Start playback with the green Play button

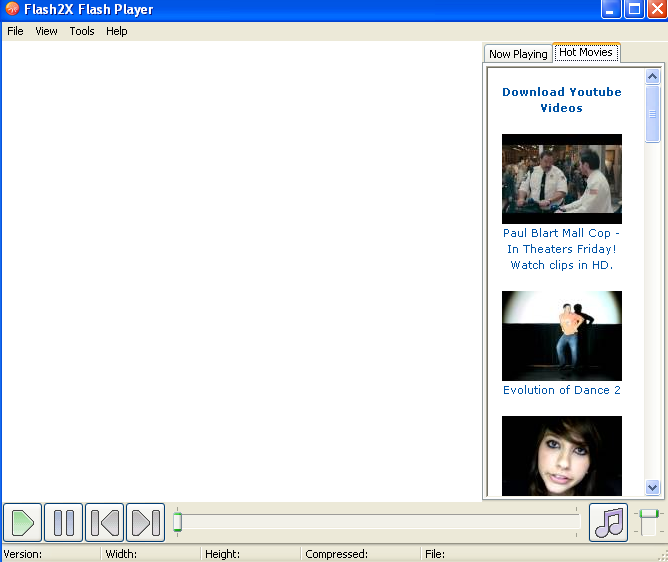point(23,522)
